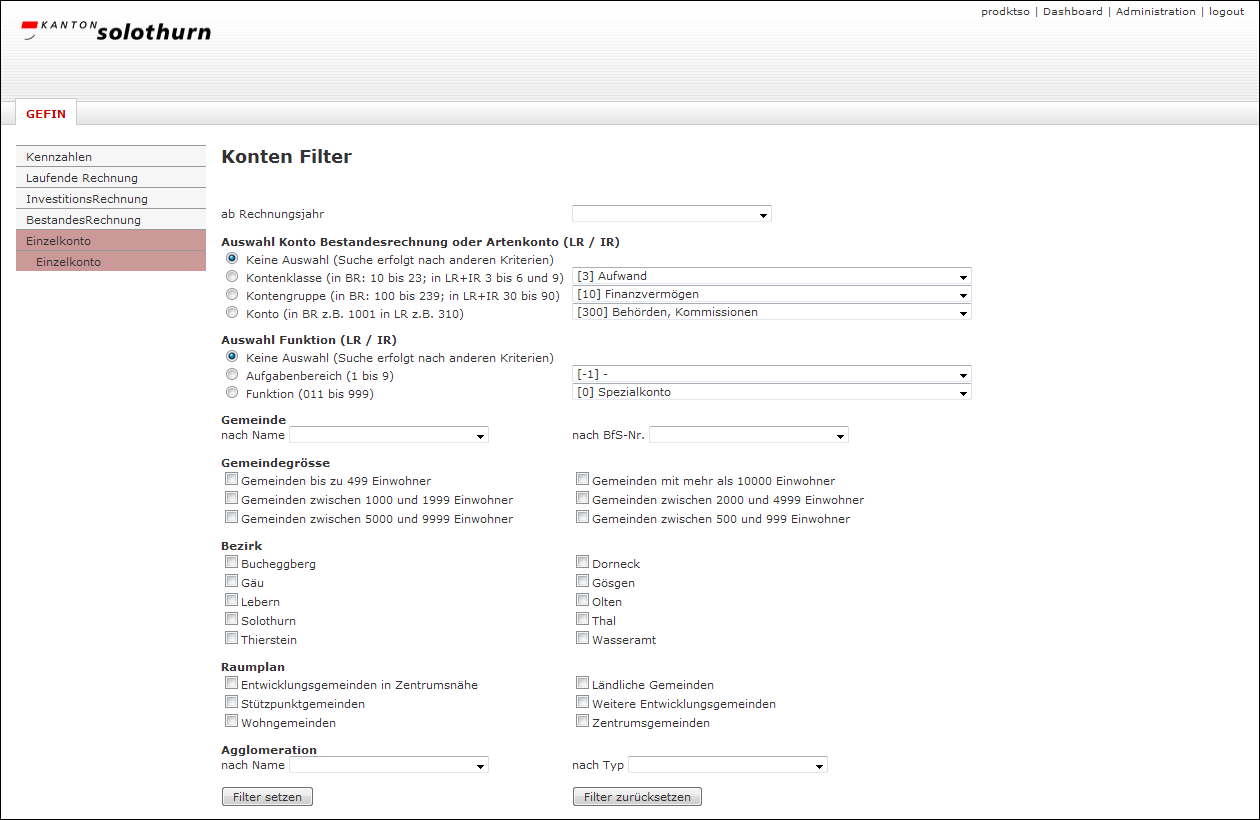Open the Administration link

(1155, 12)
